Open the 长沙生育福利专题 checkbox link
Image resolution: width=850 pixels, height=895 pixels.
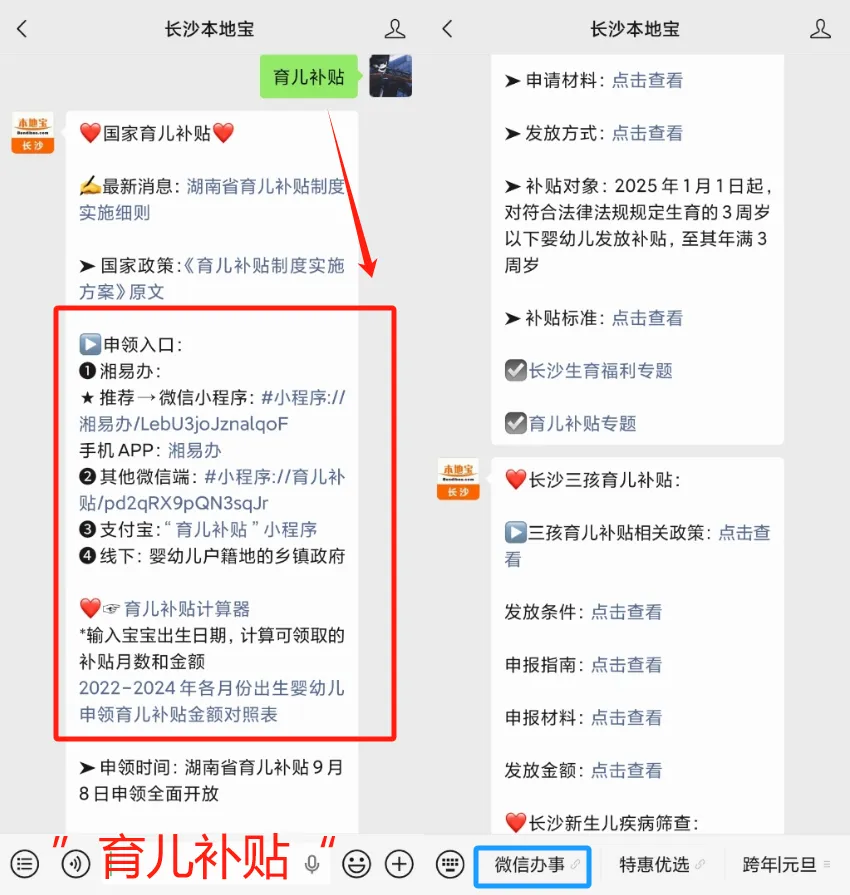tap(589, 370)
